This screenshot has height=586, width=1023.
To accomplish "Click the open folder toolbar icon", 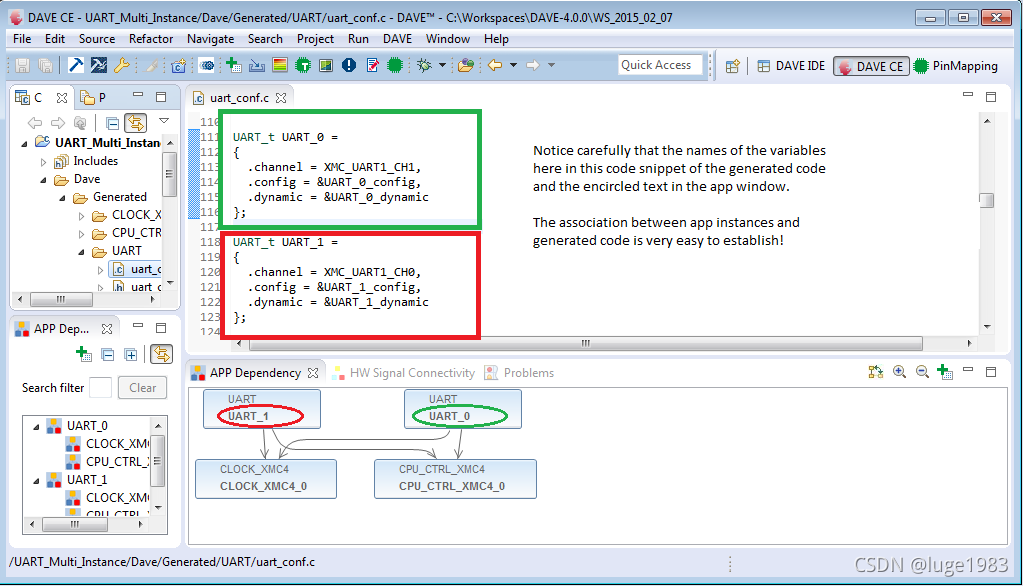I will click(466, 65).
